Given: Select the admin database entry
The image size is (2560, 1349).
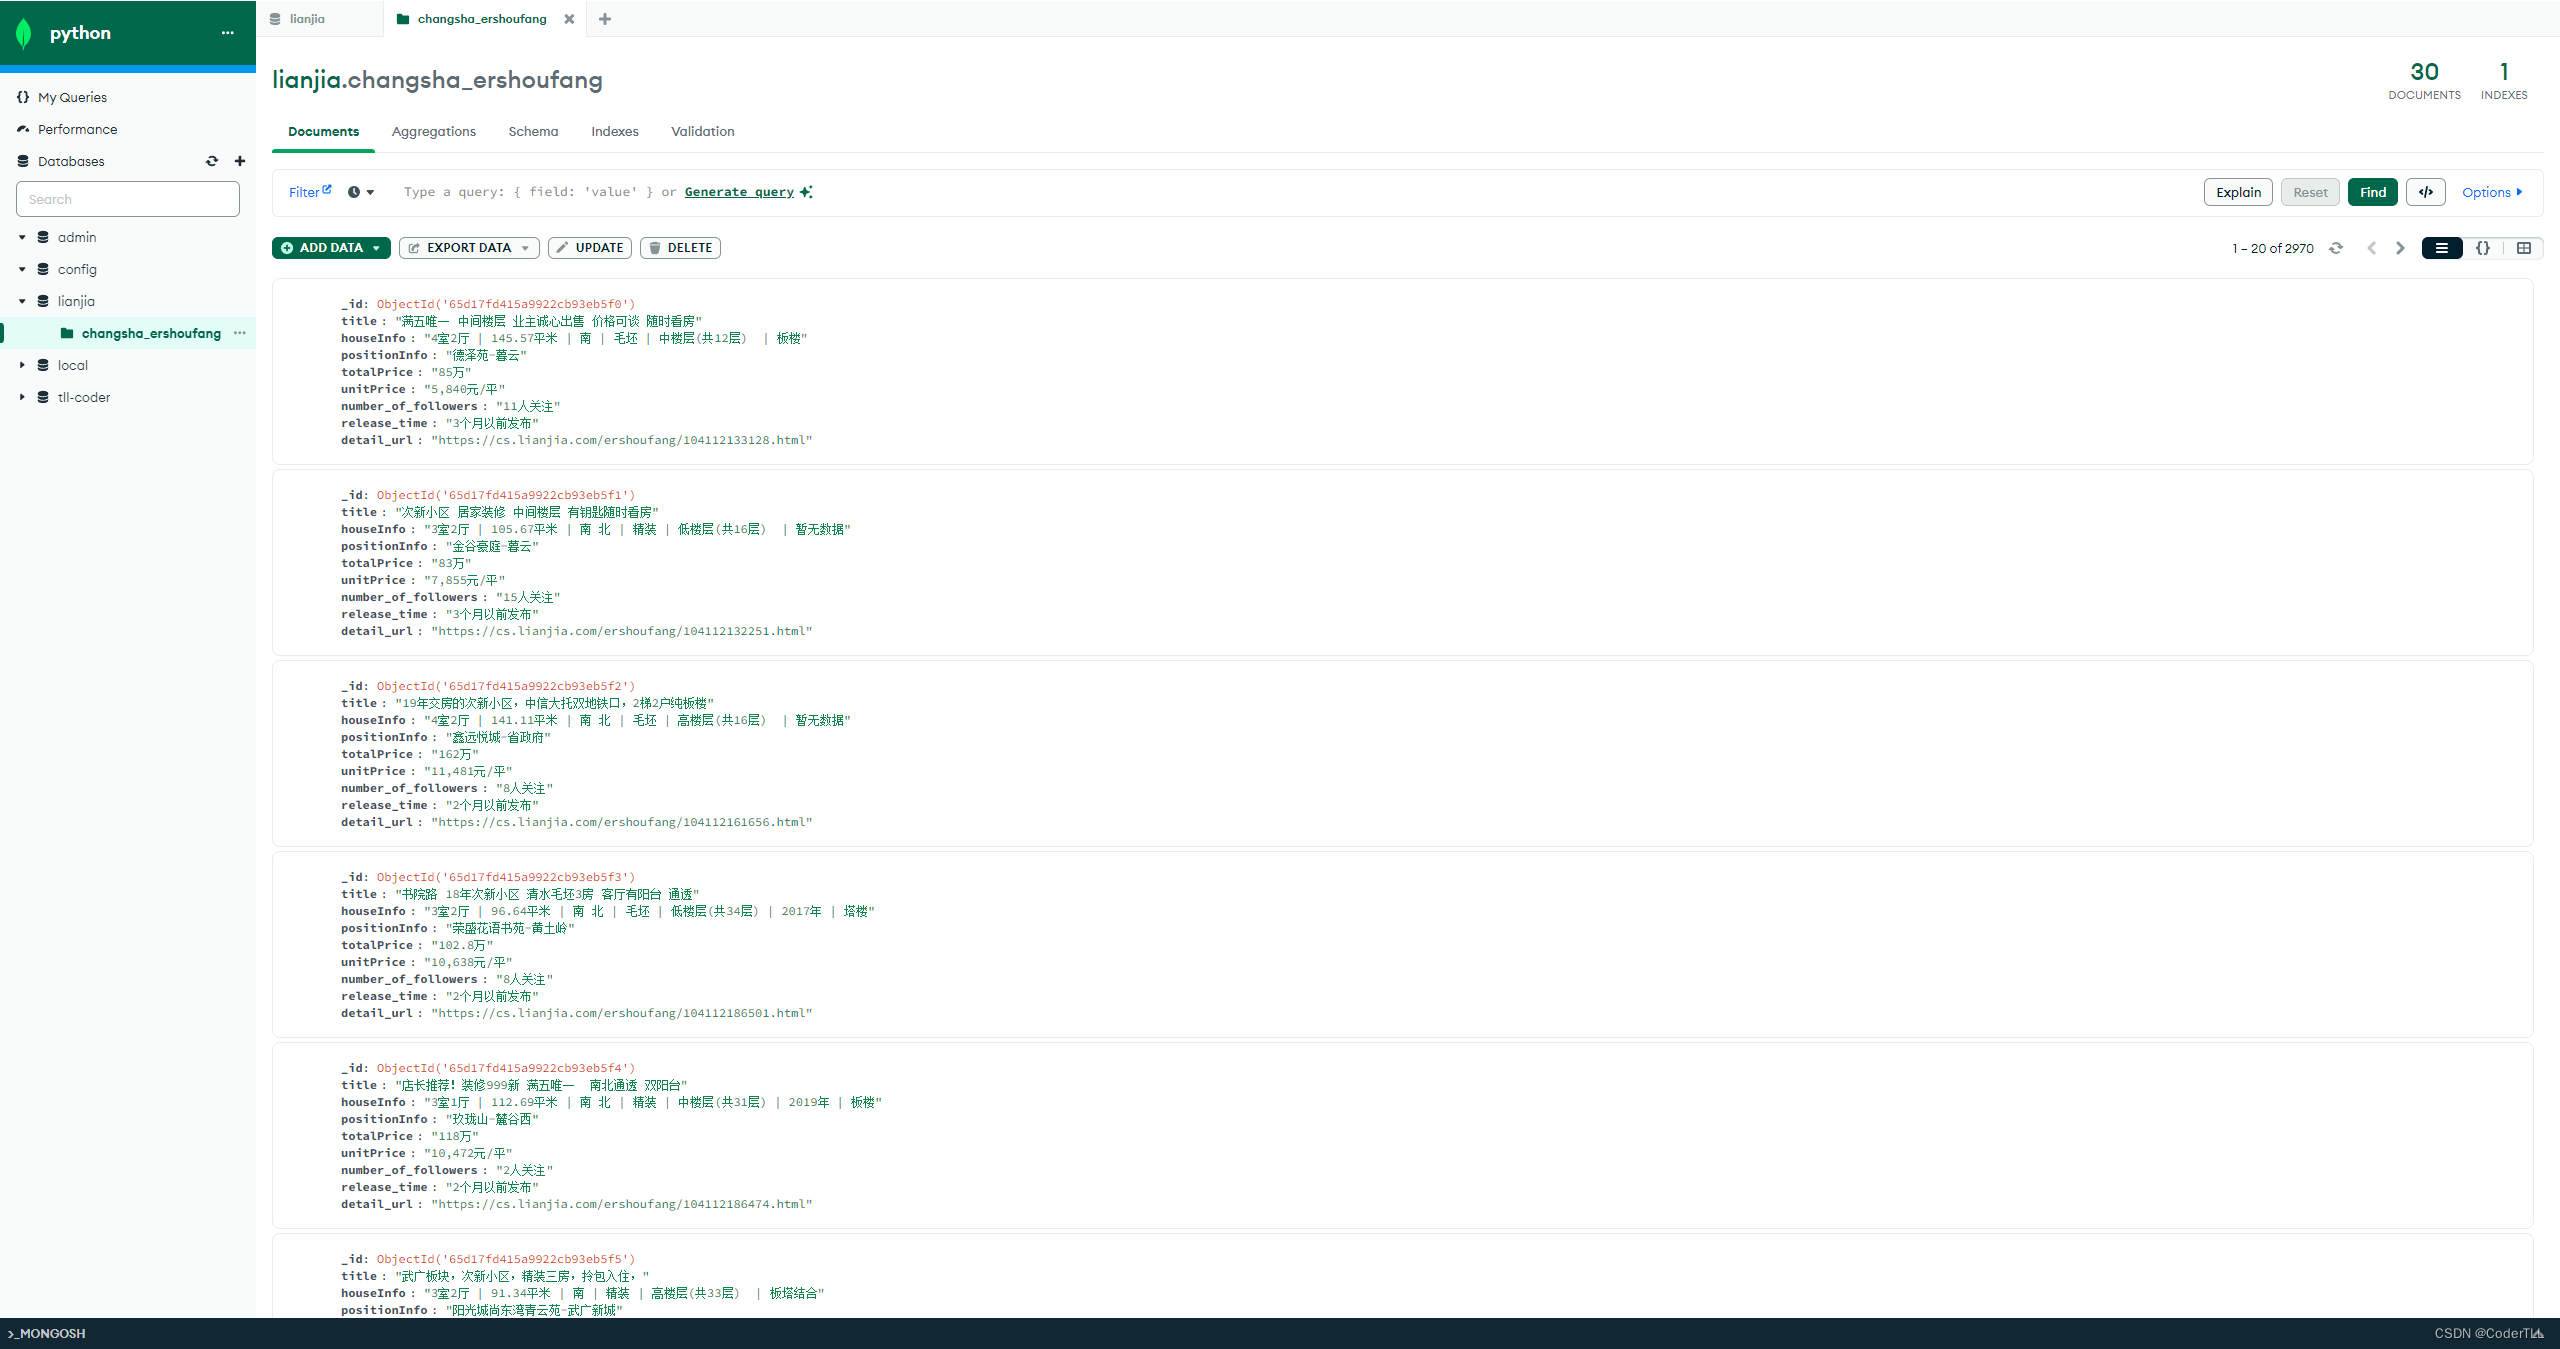Looking at the screenshot, I should click(77, 237).
